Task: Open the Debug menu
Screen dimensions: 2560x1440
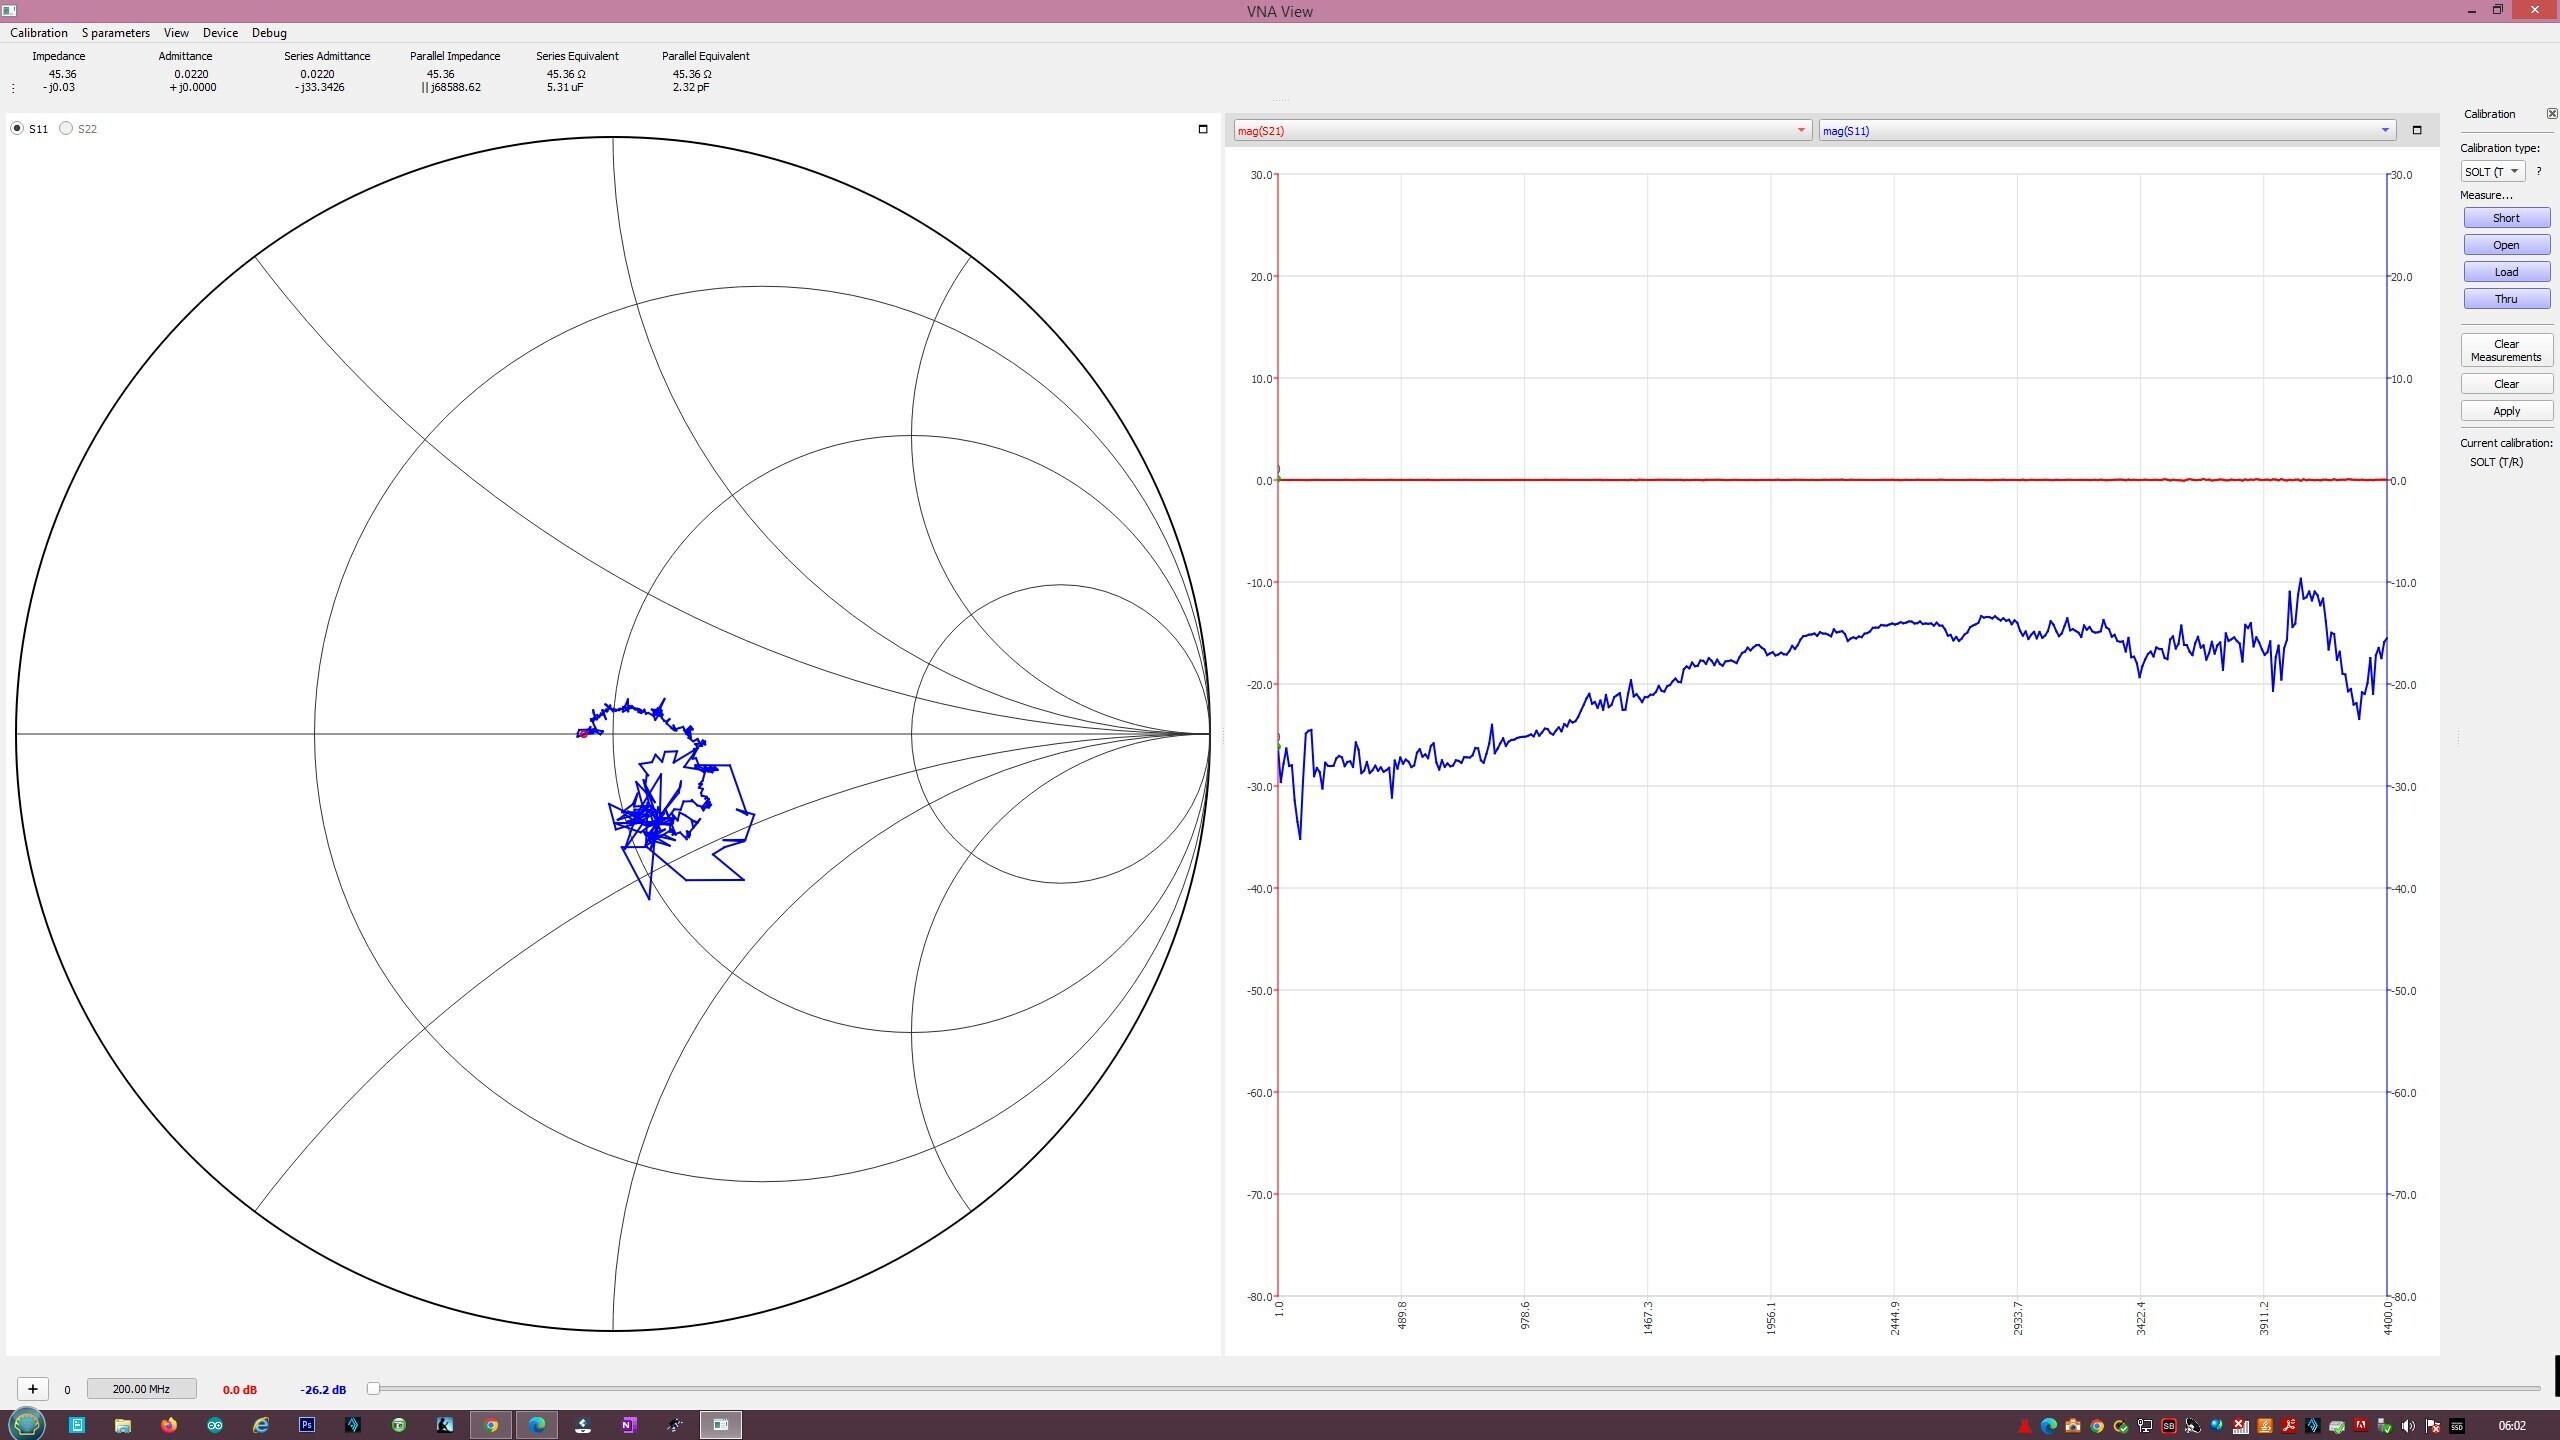Action: click(269, 33)
